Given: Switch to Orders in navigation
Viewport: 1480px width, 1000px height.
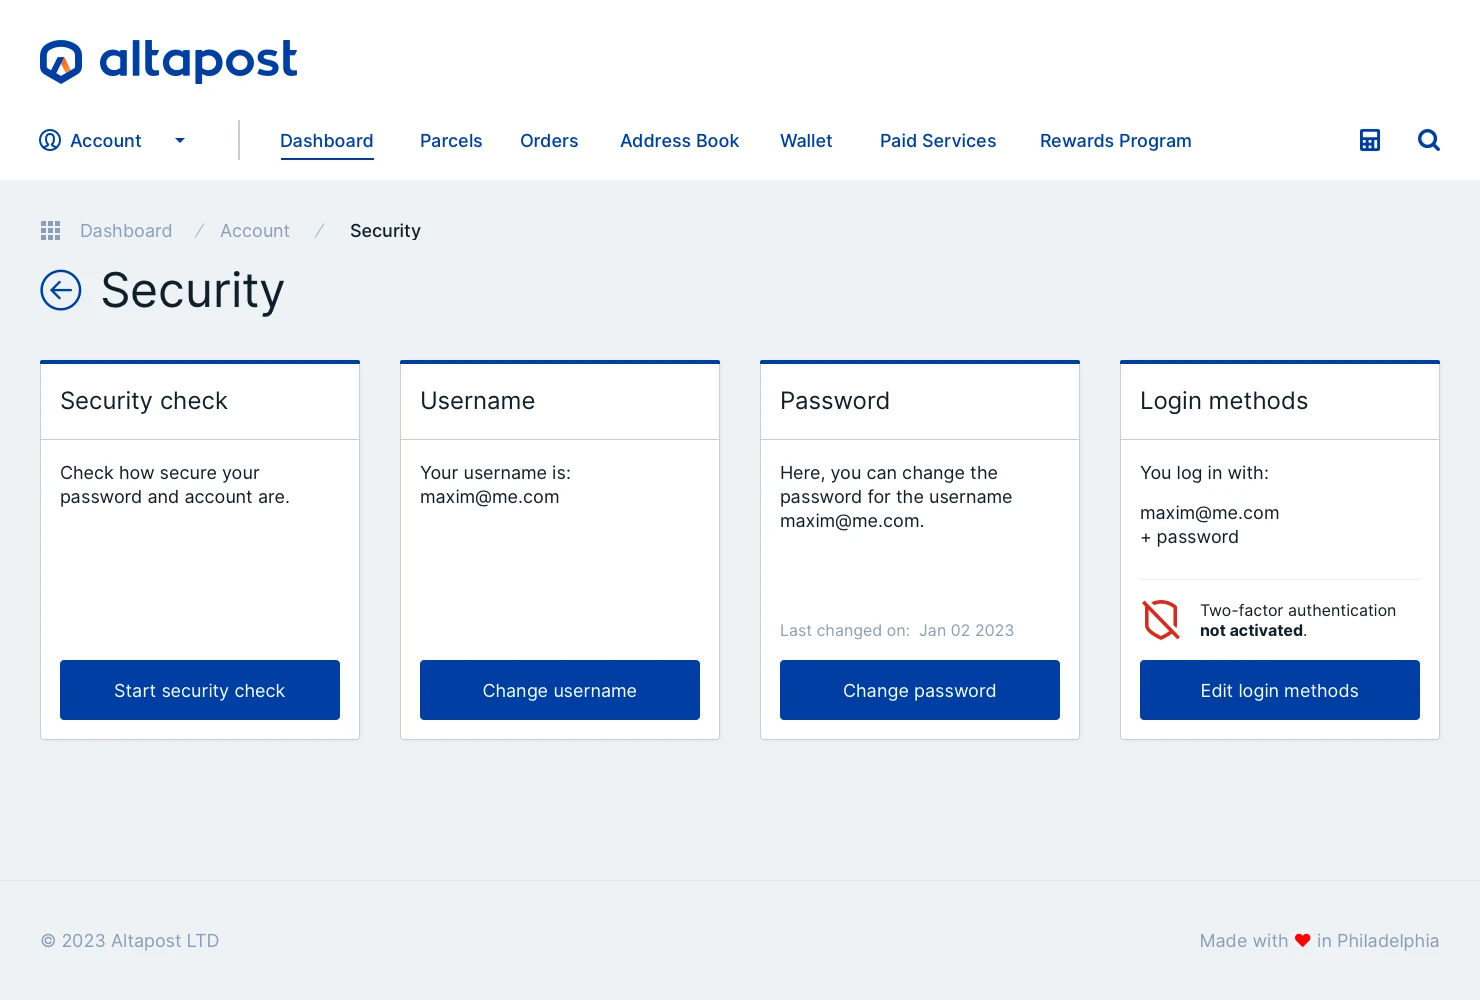Looking at the screenshot, I should [549, 141].
